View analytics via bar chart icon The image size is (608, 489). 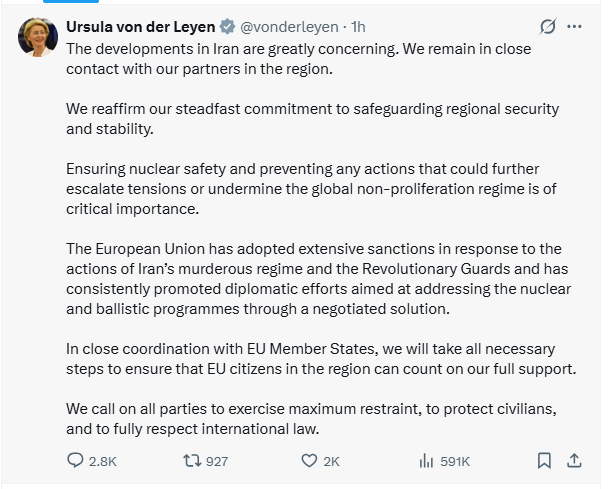(426, 461)
